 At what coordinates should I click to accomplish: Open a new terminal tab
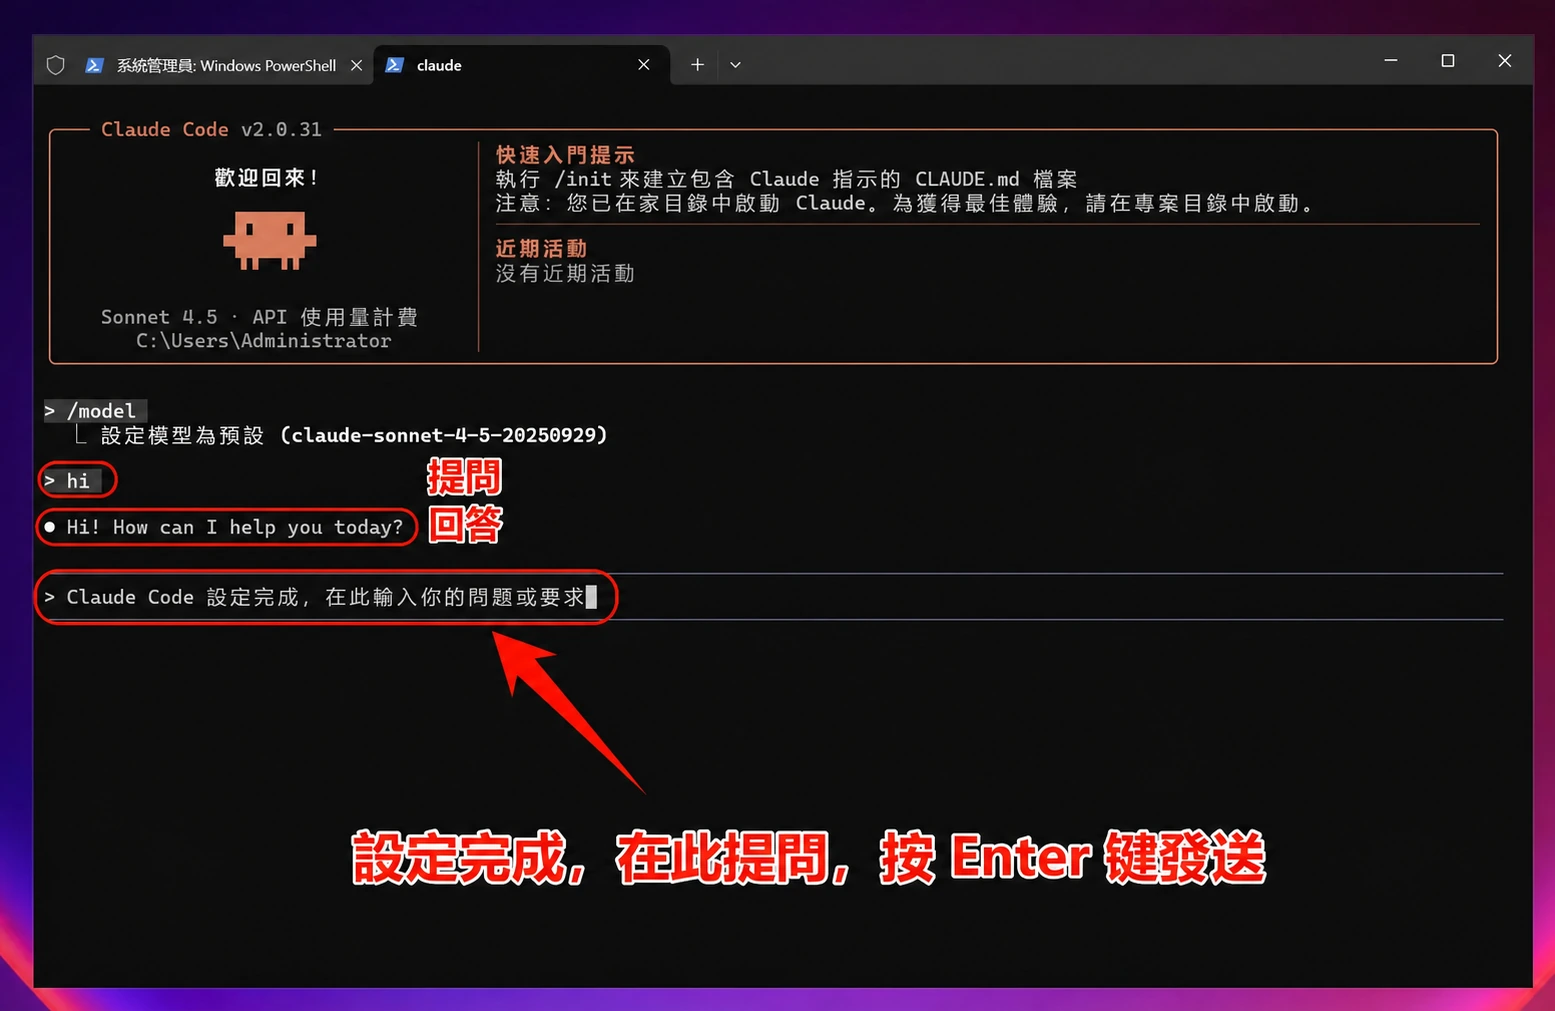coord(697,65)
